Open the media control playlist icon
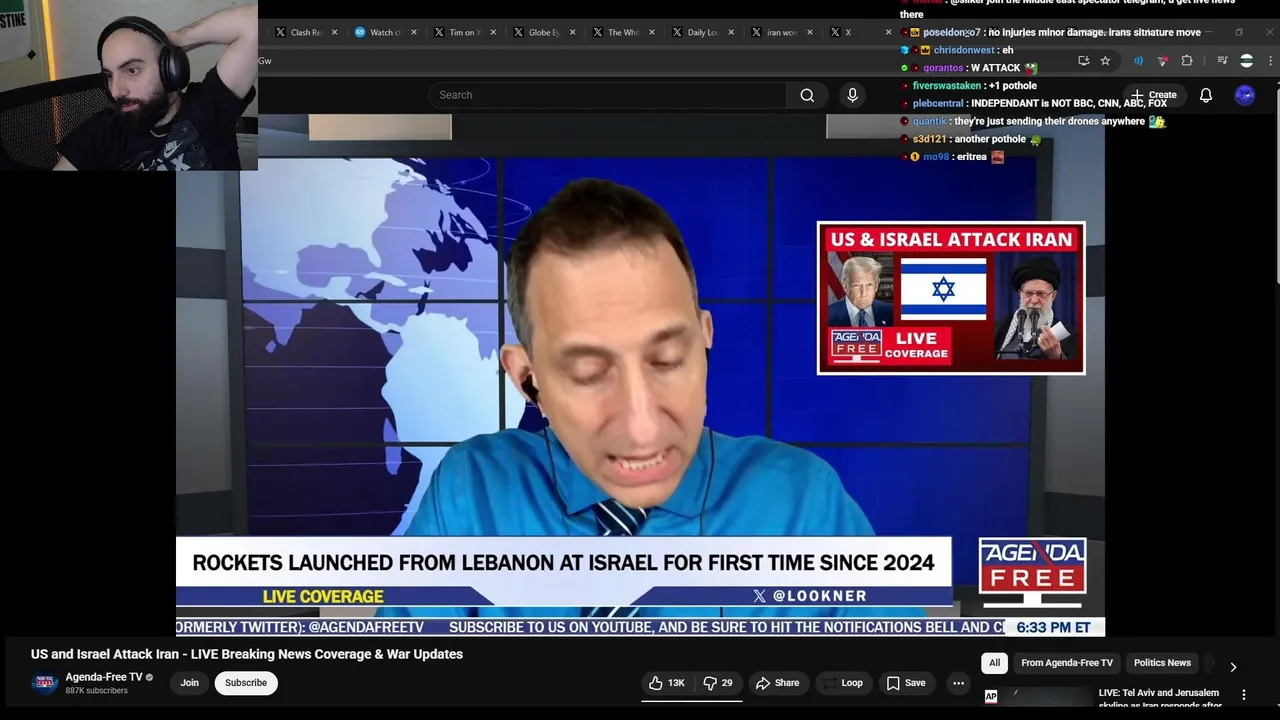 tap(1222, 61)
